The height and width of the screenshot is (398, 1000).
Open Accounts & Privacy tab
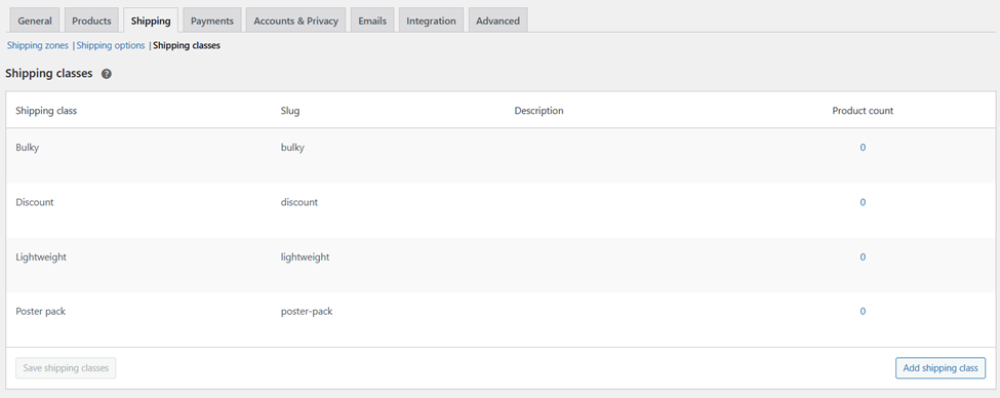point(296,20)
